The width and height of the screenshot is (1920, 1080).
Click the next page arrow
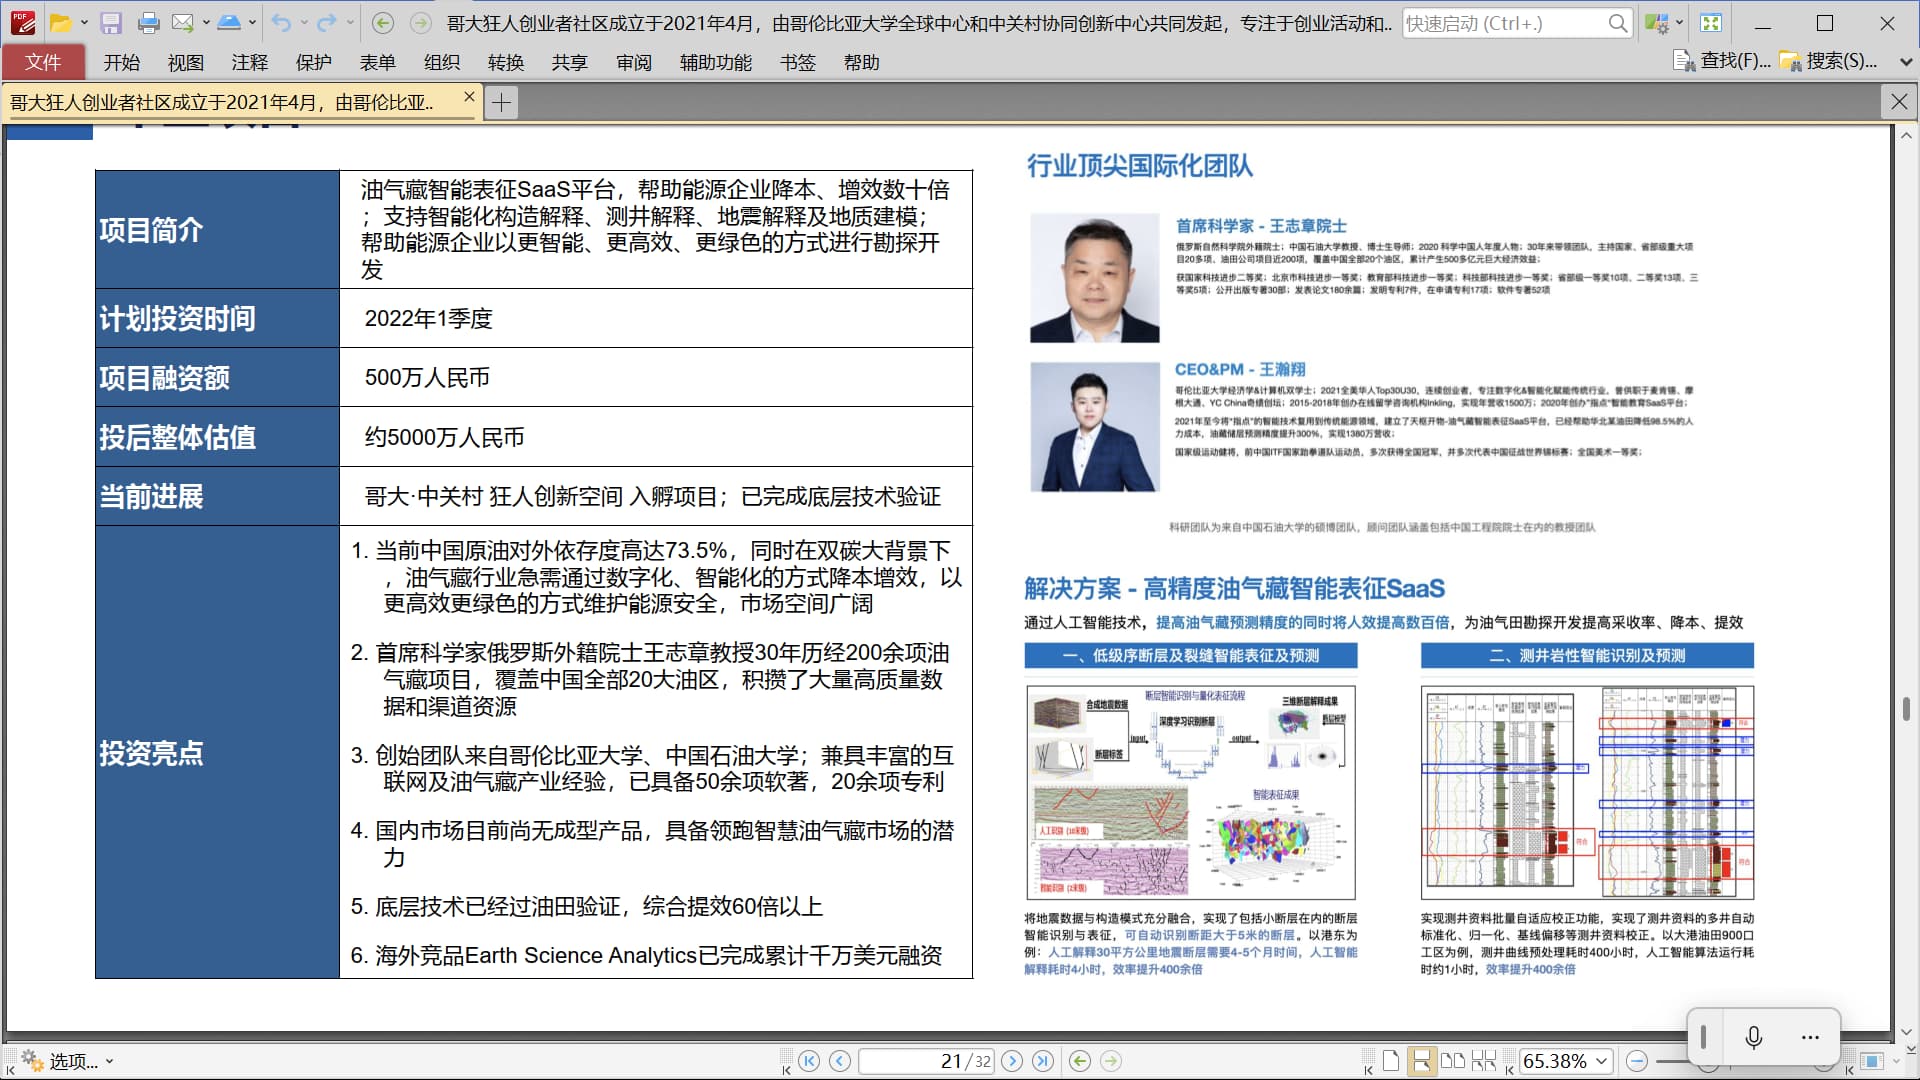[1012, 1061]
